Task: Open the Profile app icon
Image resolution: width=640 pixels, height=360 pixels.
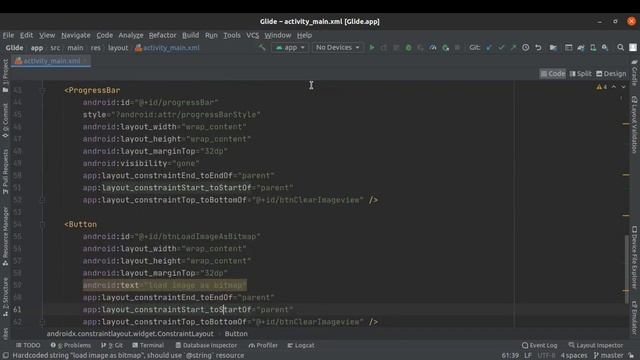Action: point(433,48)
